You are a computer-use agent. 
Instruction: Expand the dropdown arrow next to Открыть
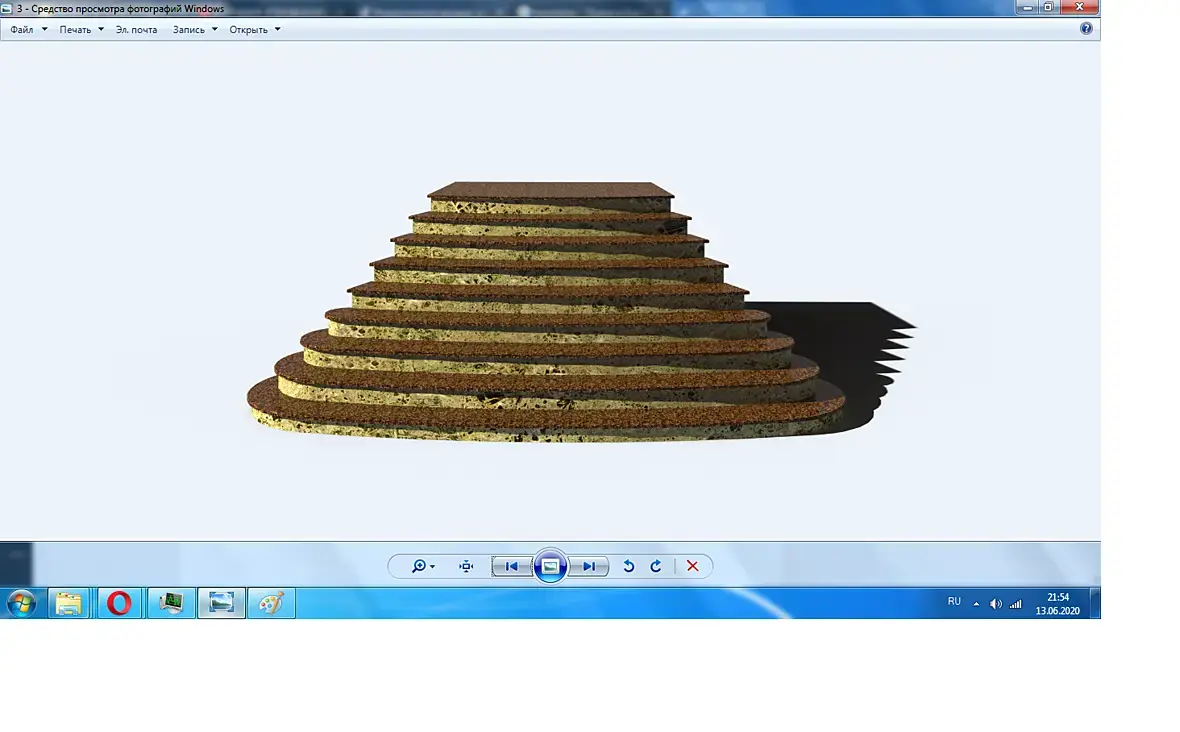coord(278,29)
